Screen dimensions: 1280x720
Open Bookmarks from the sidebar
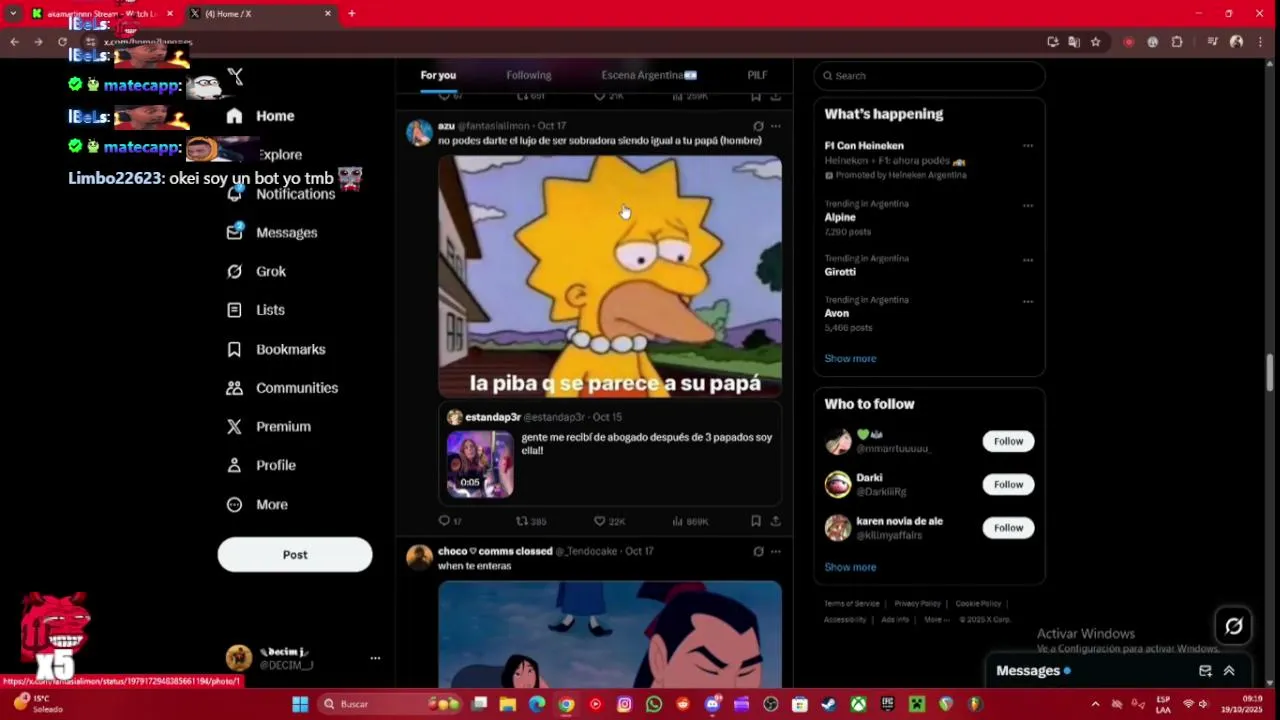pyautogui.click(x=276, y=349)
